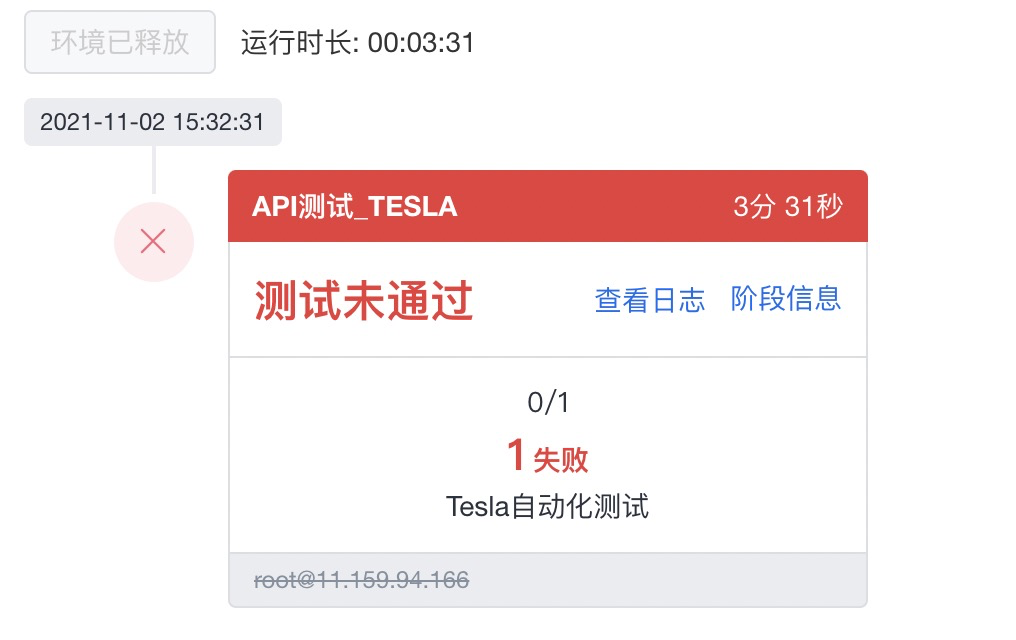Click the struck-through root@11.159.94.166 host
The height and width of the screenshot is (640, 1016).
(362, 580)
